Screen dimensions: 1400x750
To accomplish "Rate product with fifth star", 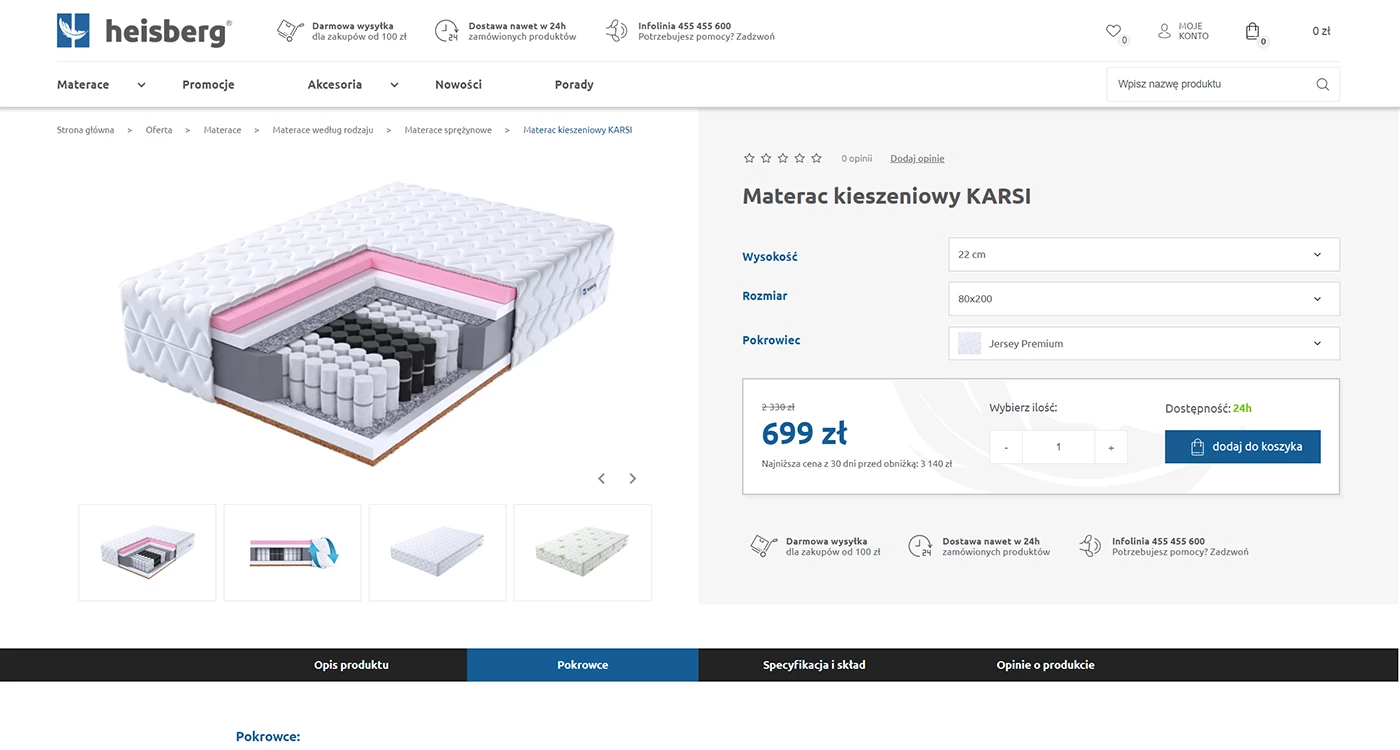I will [816, 158].
